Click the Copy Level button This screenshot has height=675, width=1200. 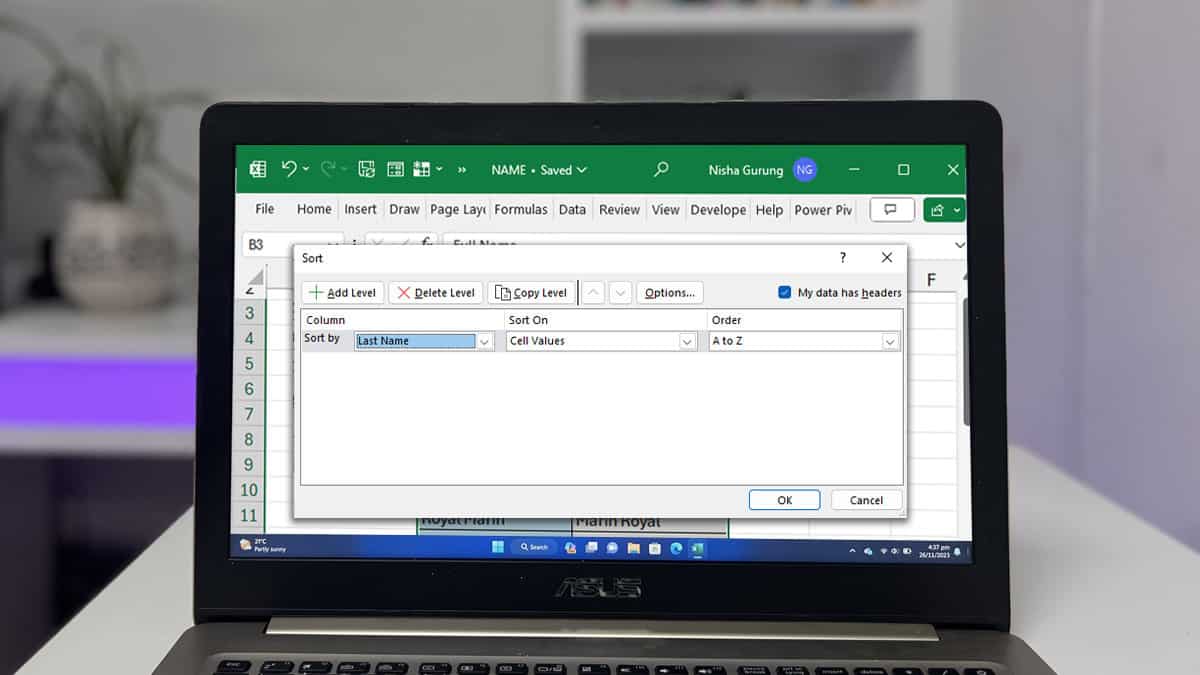pos(532,292)
